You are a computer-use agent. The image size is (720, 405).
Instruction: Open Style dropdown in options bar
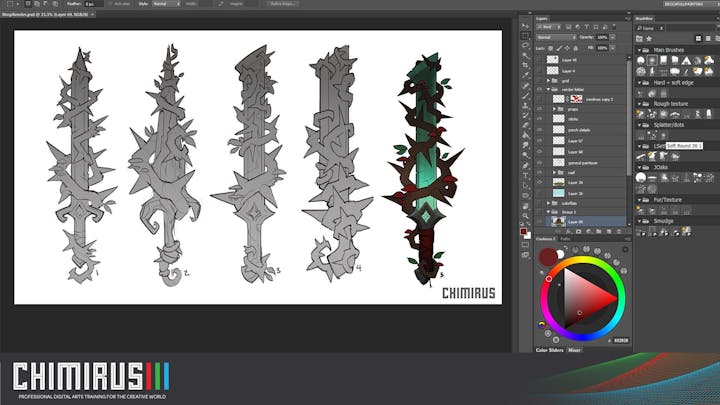tap(166, 4)
